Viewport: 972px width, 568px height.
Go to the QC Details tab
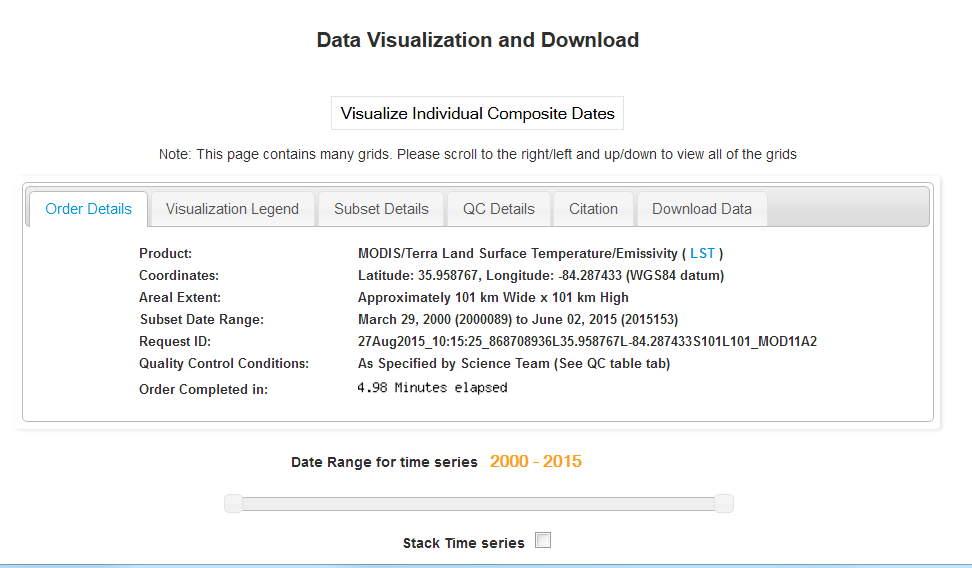coord(498,209)
